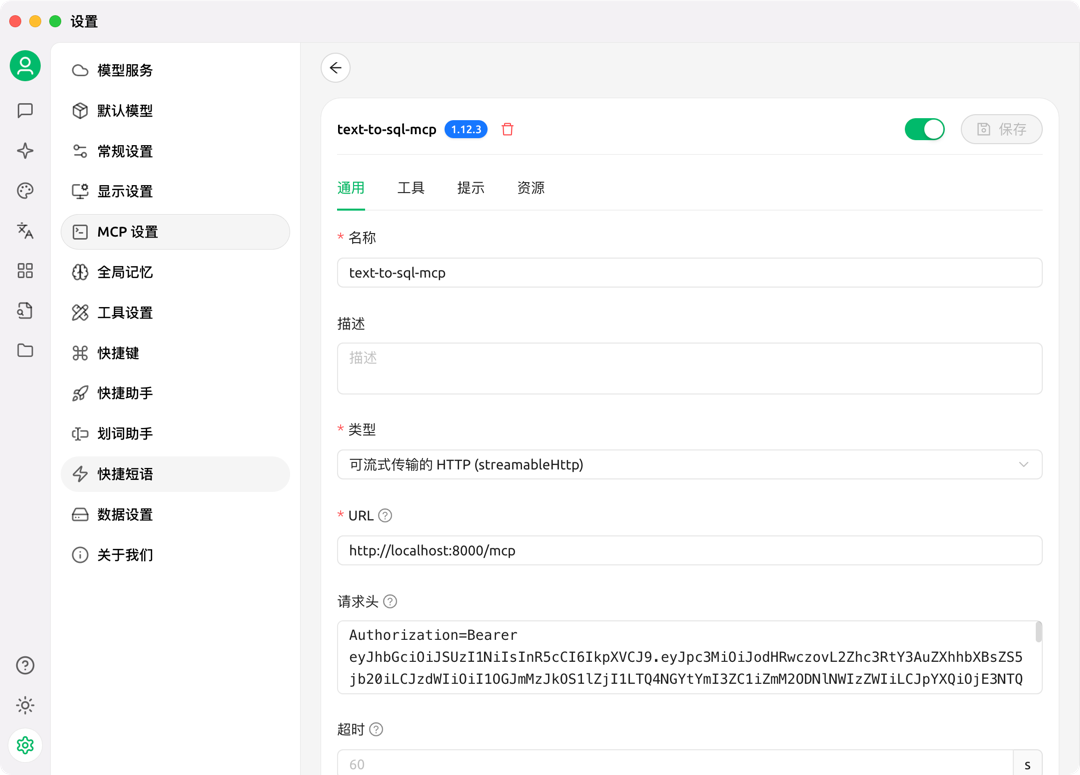Select 模型服务 in the settings menu

[125, 70]
